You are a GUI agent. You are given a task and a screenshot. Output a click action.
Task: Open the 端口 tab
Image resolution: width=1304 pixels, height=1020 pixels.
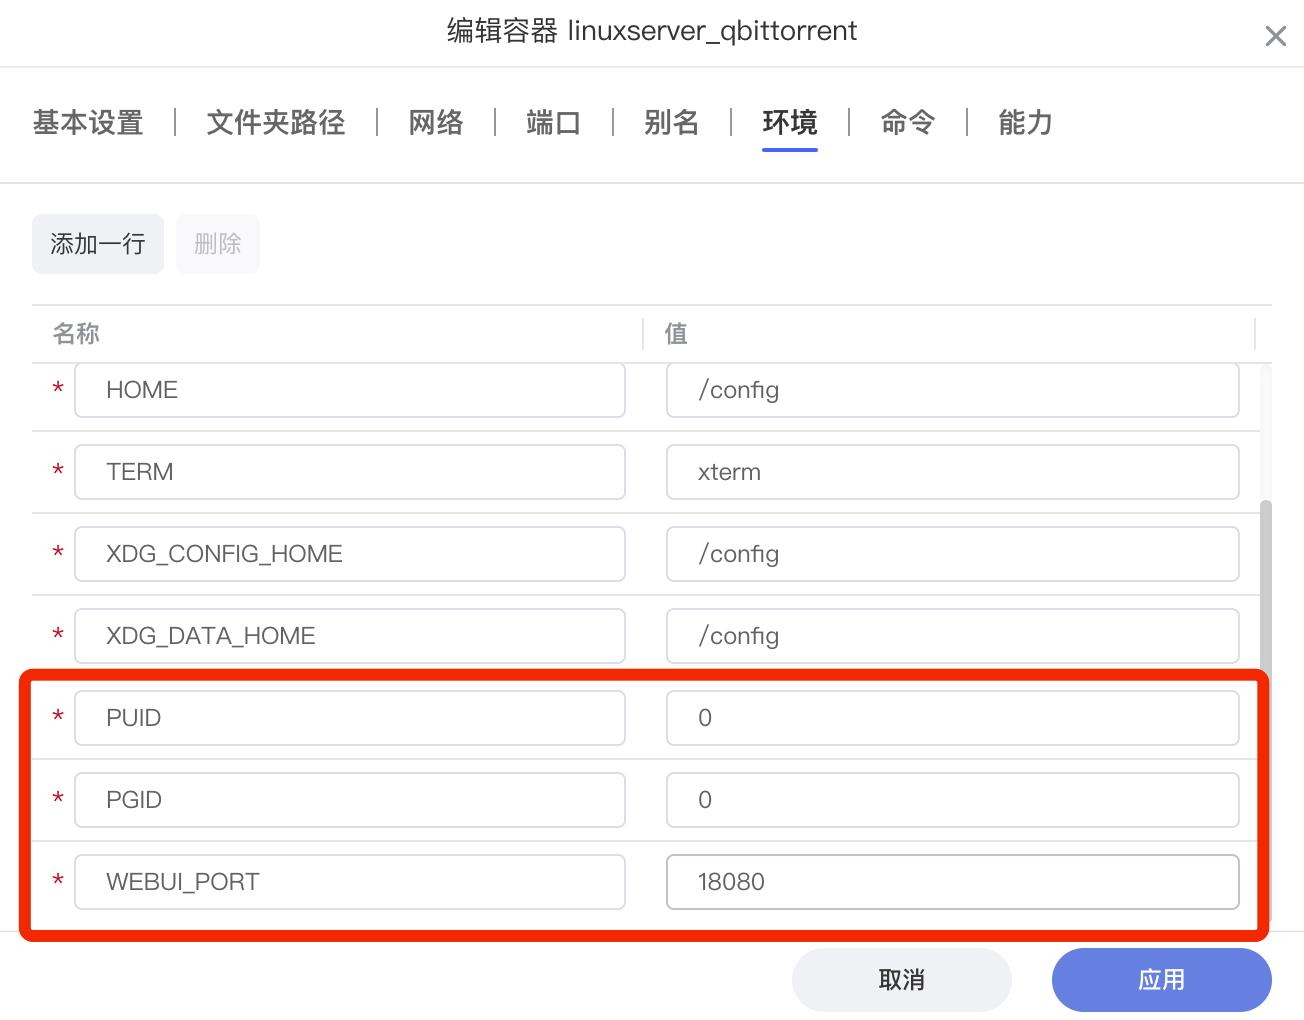click(553, 123)
